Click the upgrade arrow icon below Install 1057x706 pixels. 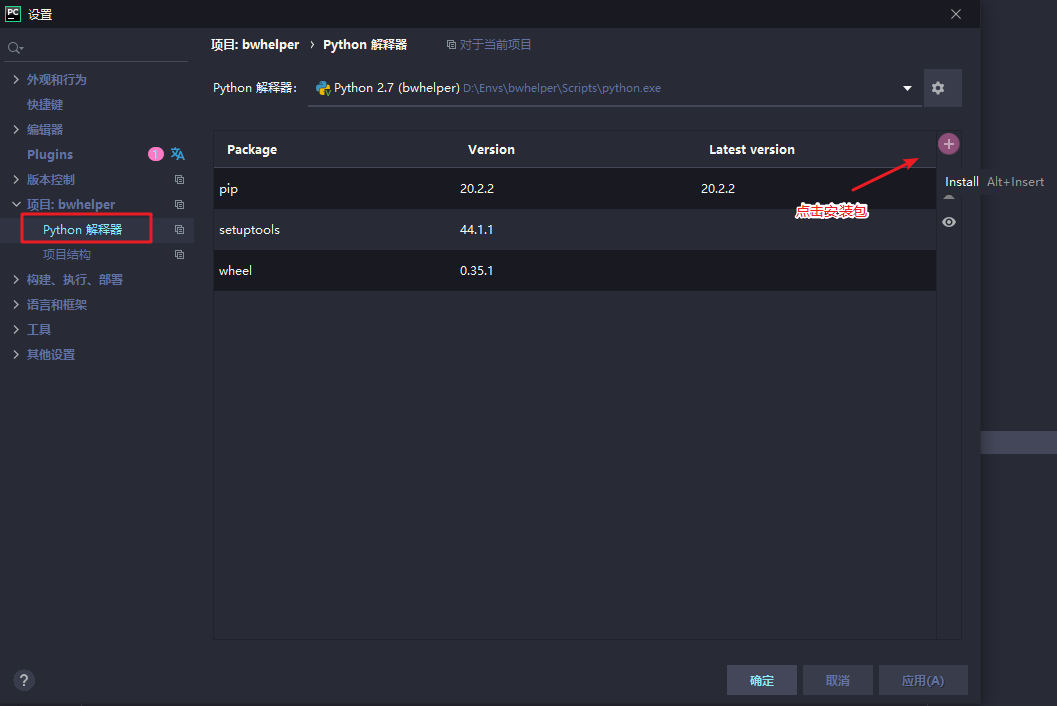click(949, 199)
